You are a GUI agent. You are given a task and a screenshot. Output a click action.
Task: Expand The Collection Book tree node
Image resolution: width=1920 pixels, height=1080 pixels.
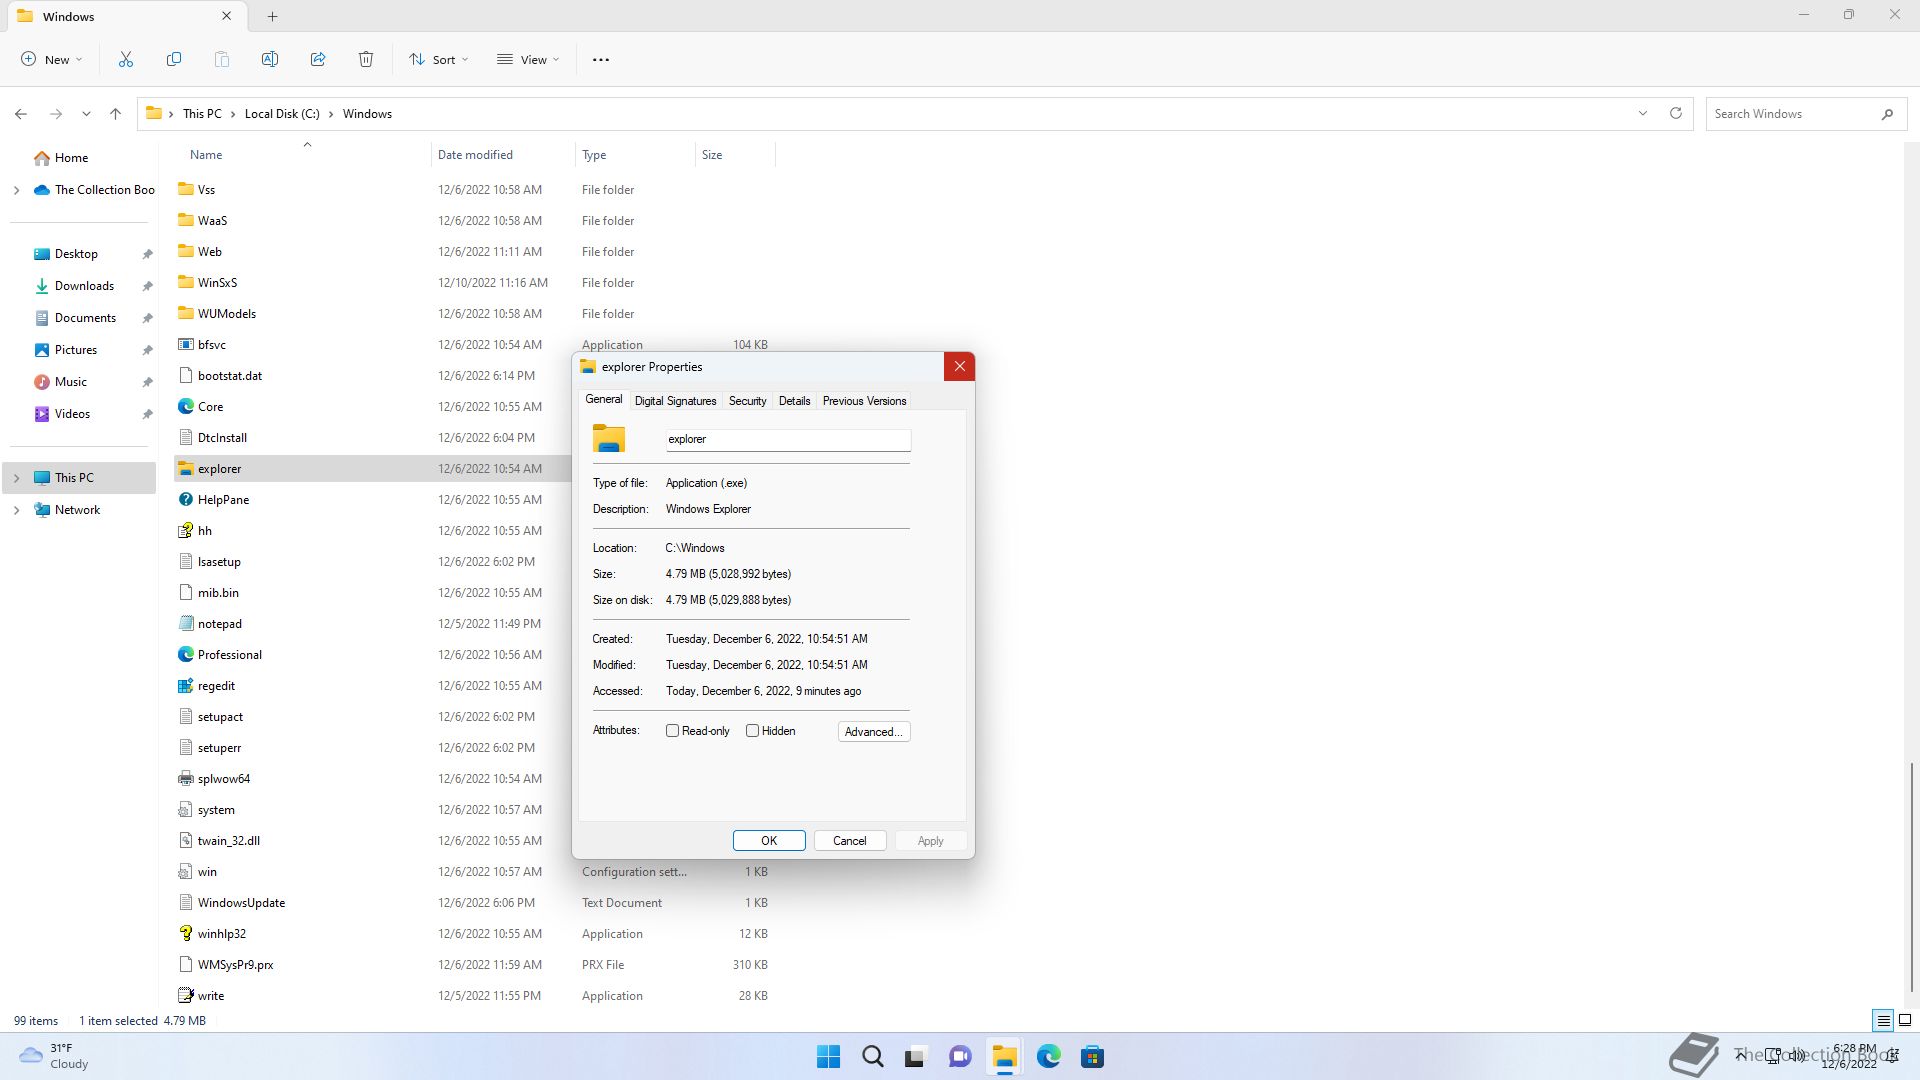click(16, 190)
